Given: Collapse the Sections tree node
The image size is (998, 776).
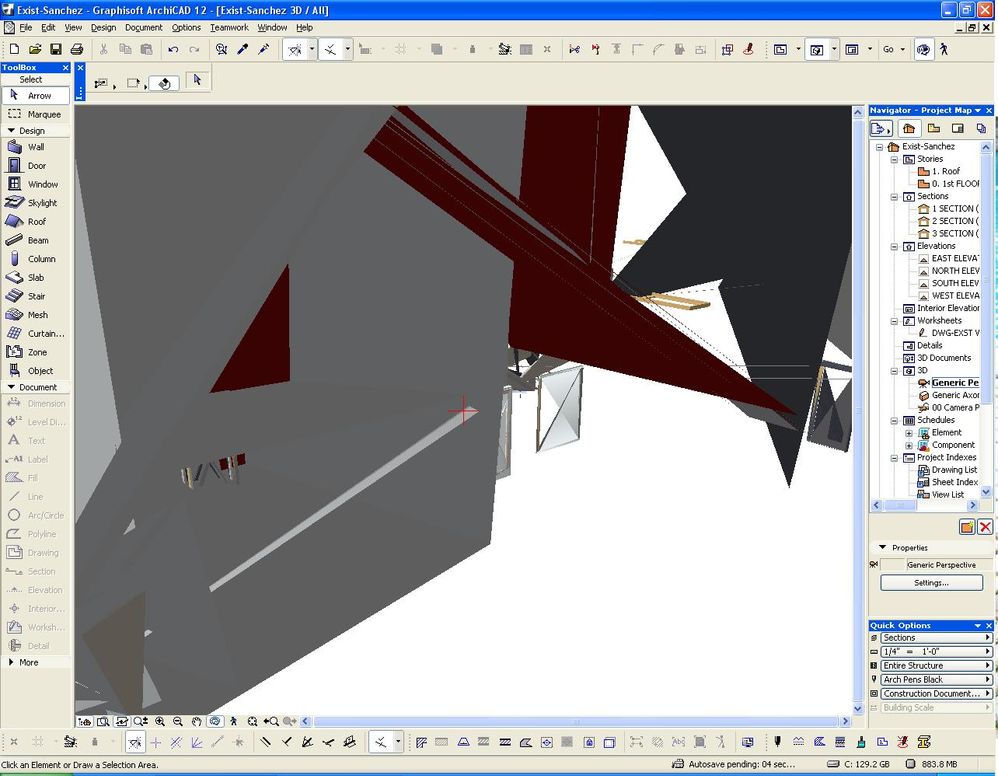Looking at the screenshot, I should tap(894, 197).
